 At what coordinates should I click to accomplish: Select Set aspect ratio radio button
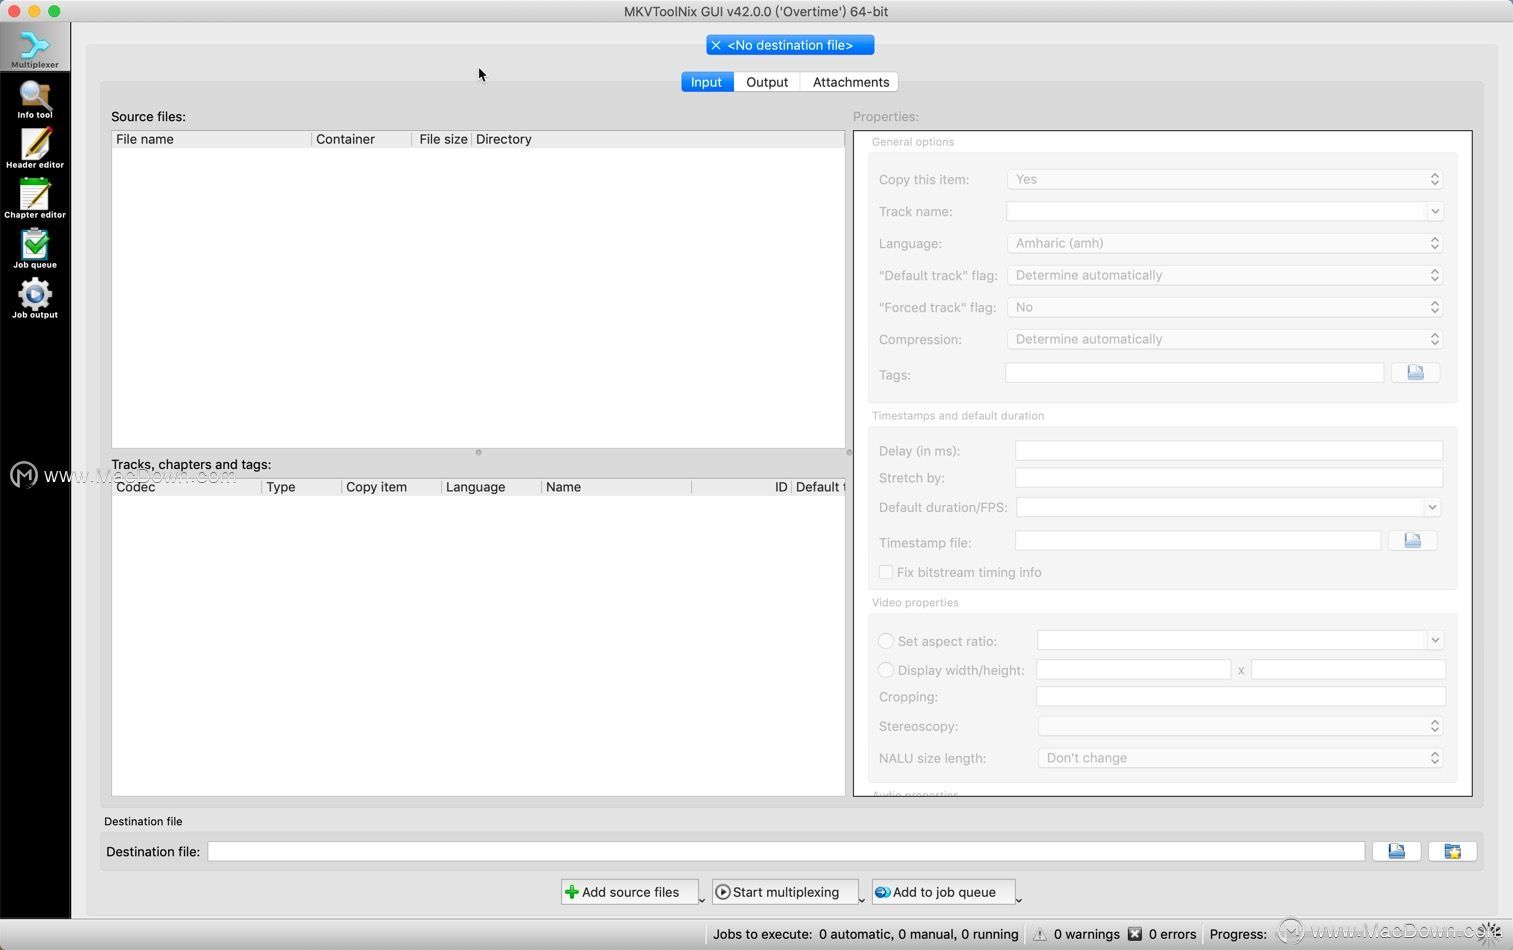[886, 641]
